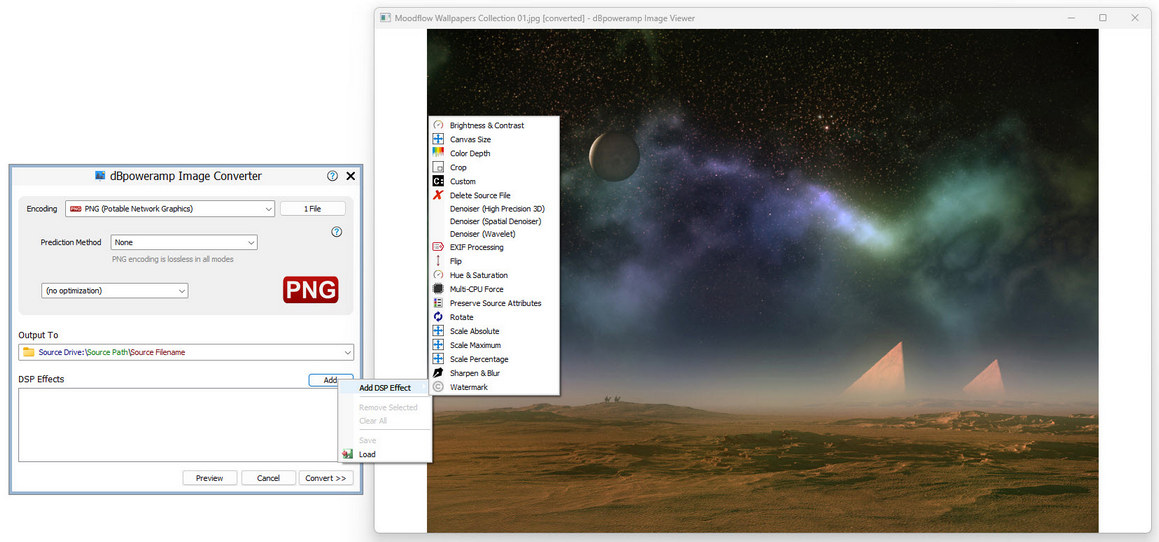The height and width of the screenshot is (542, 1159).
Task: Click the Scale Absolute icon
Action: (x=438, y=331)
